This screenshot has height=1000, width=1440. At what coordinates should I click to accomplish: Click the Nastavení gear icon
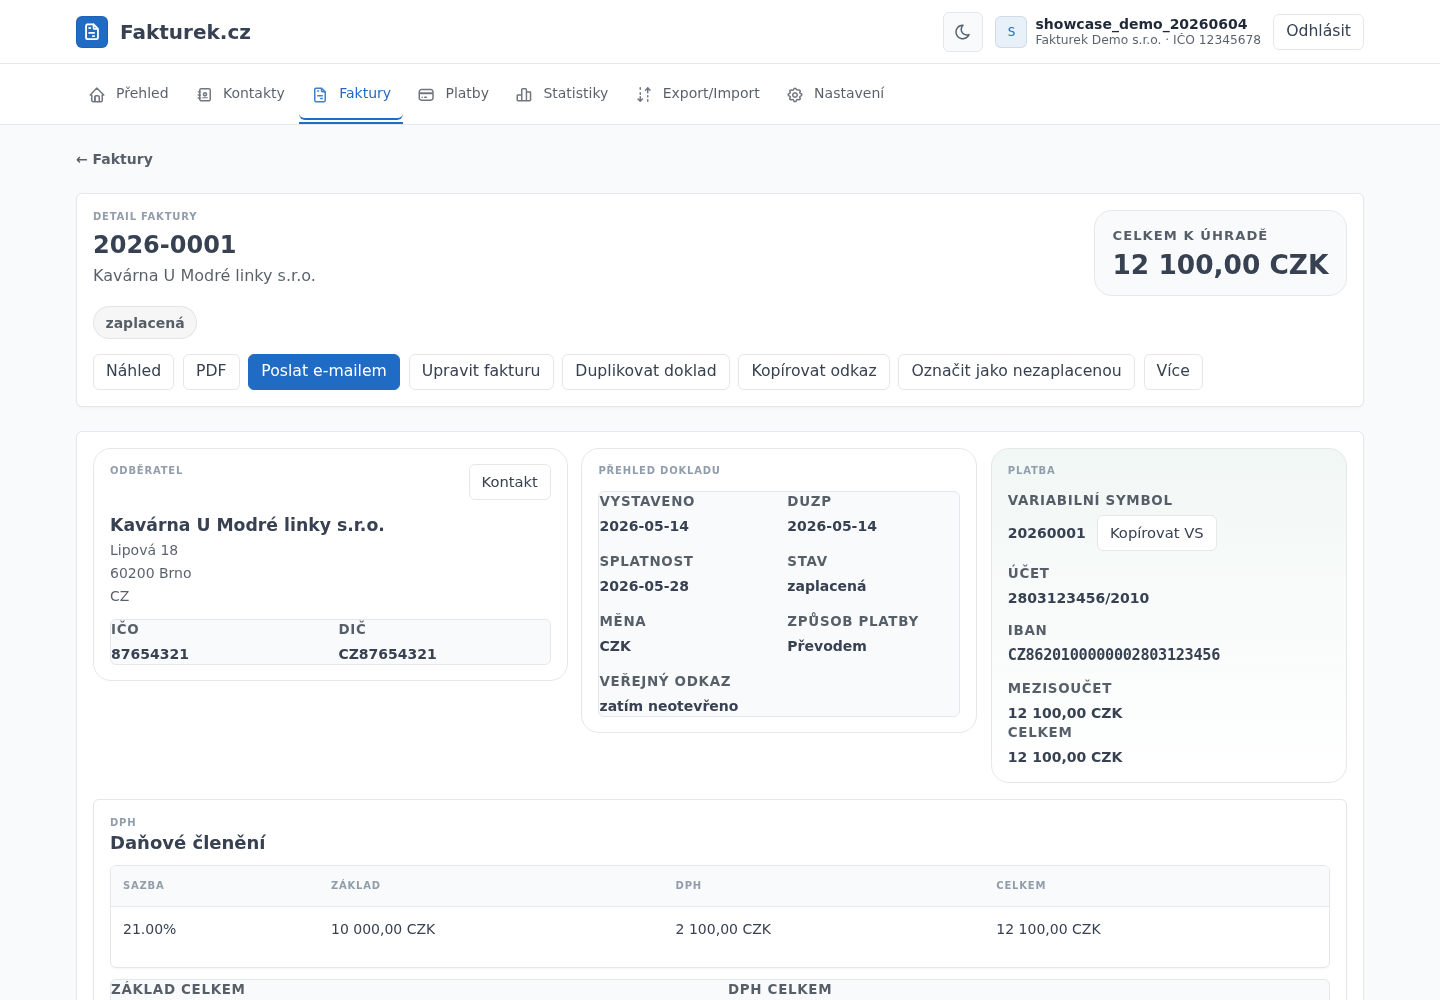[795, 95]
